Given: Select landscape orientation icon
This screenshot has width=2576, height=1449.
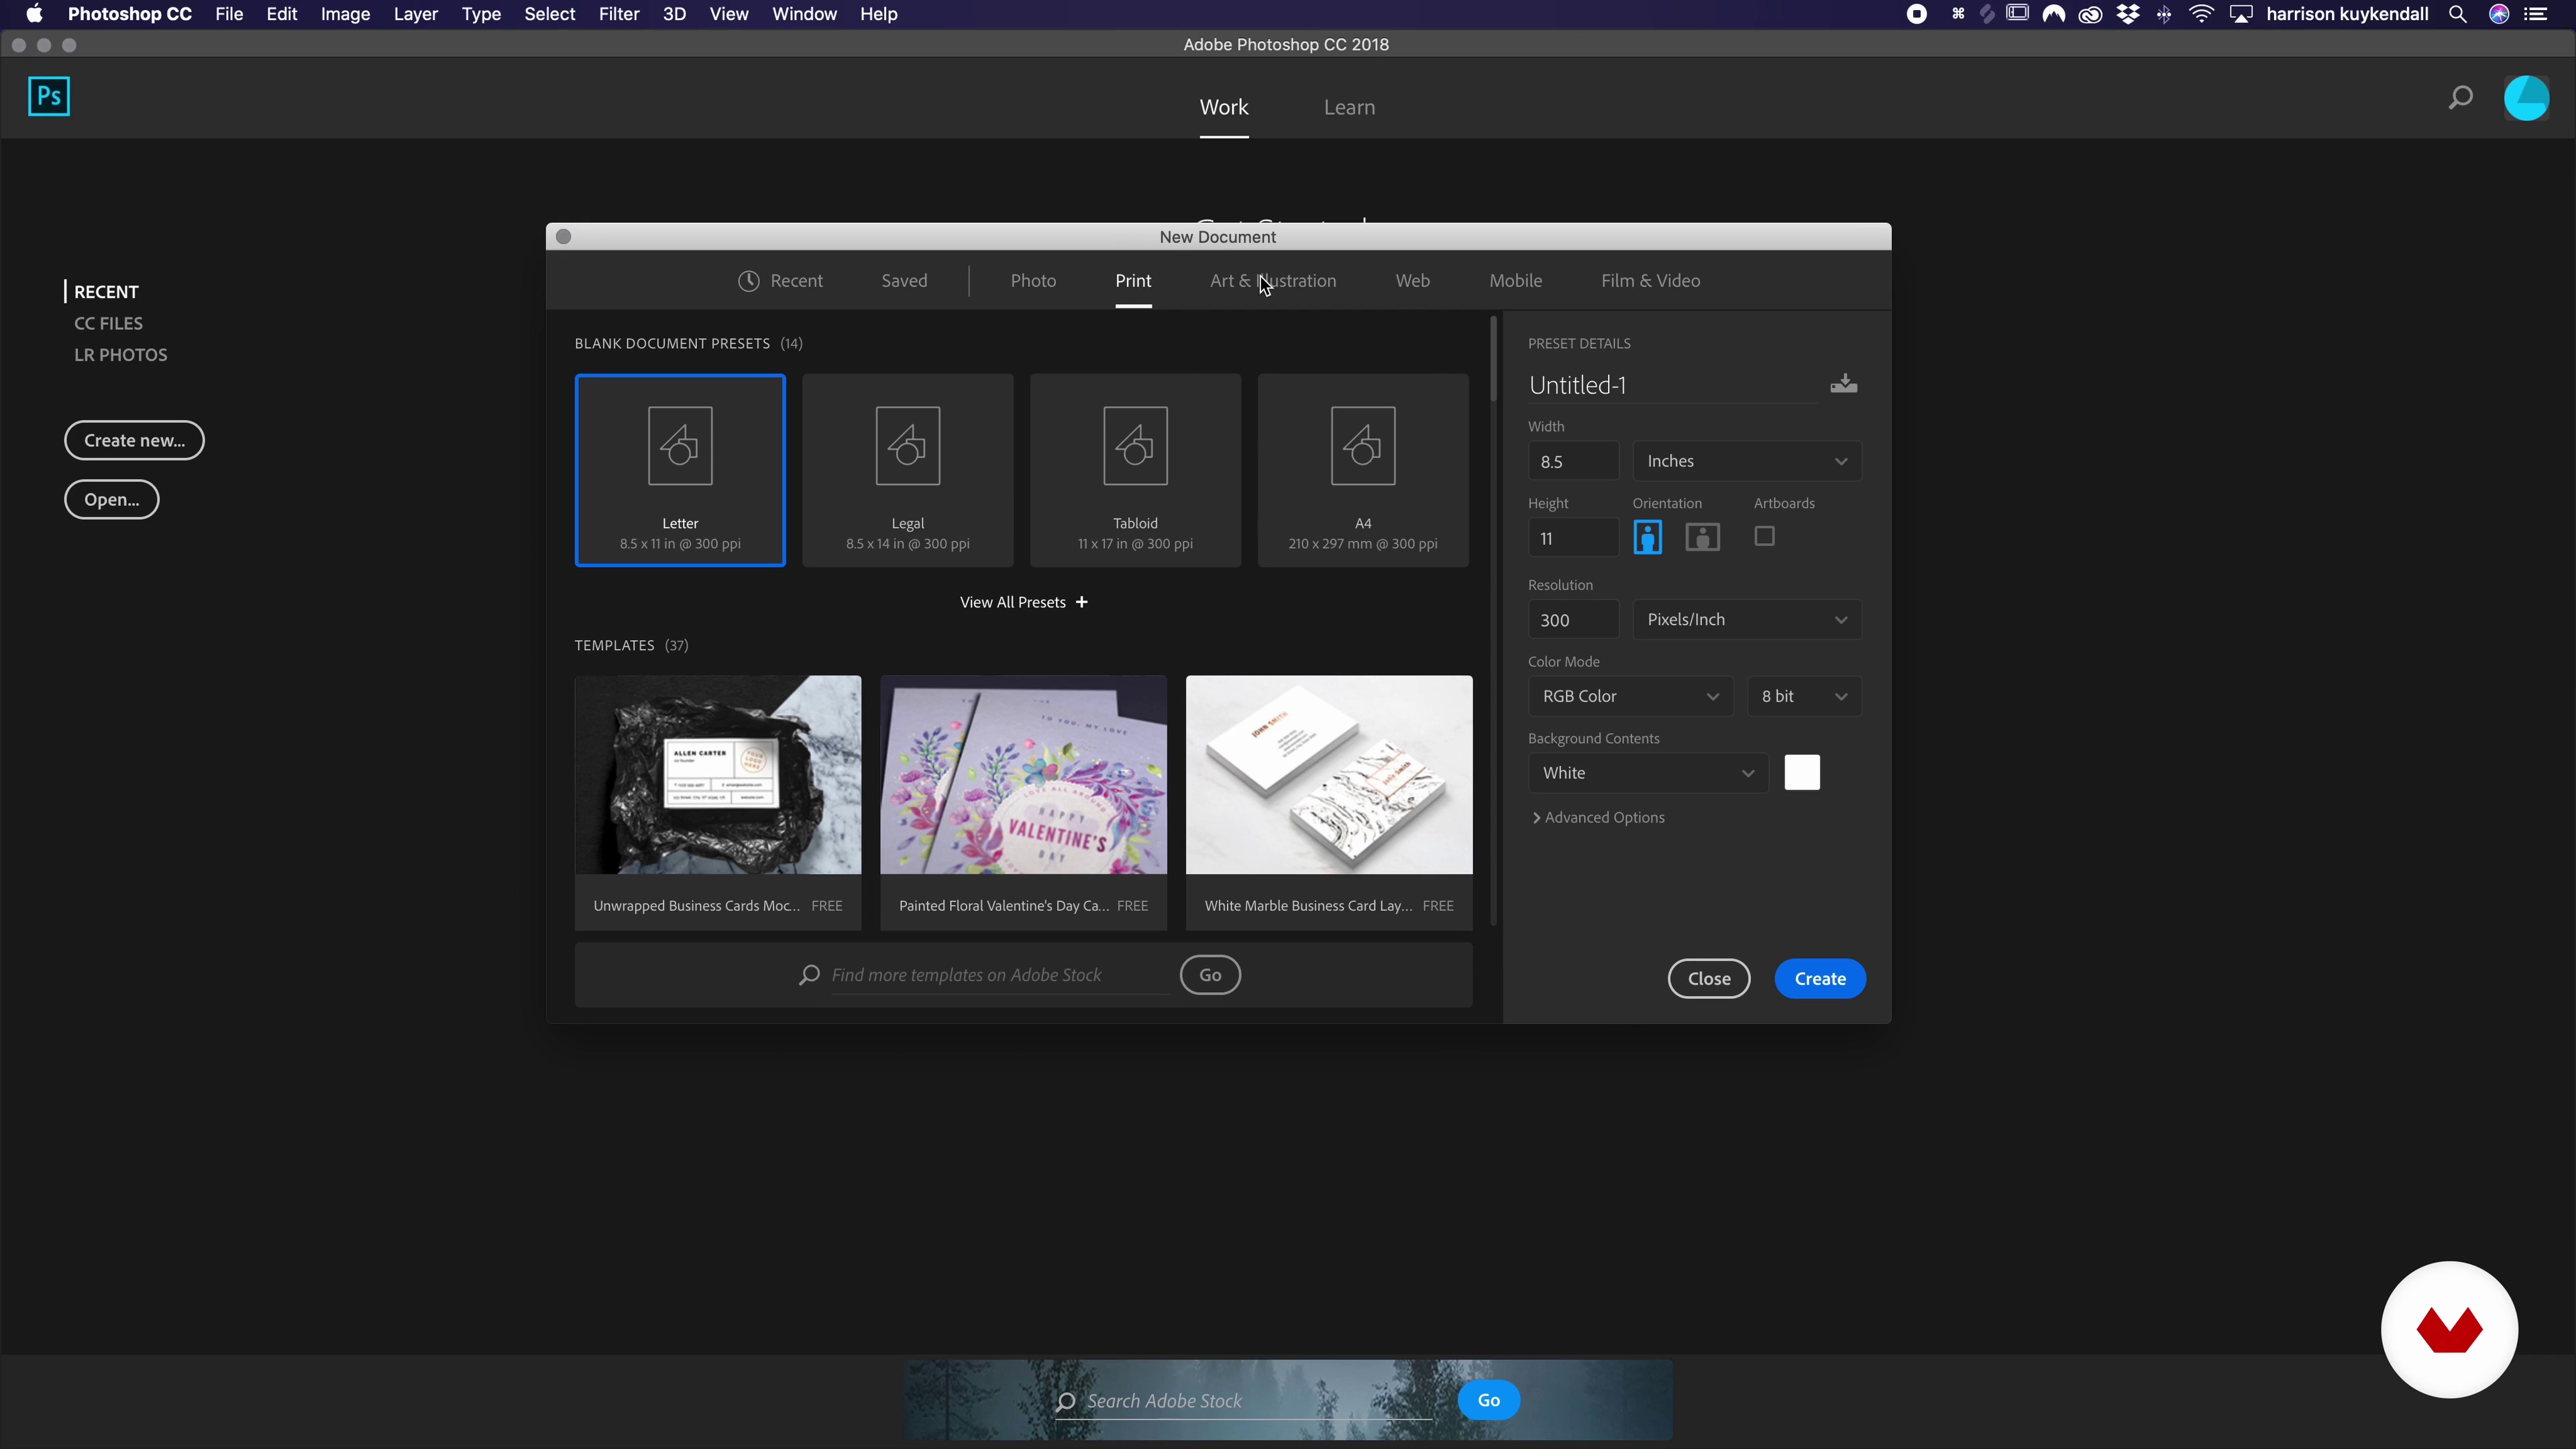Looking at the screenshot, I should [1702, 537].
